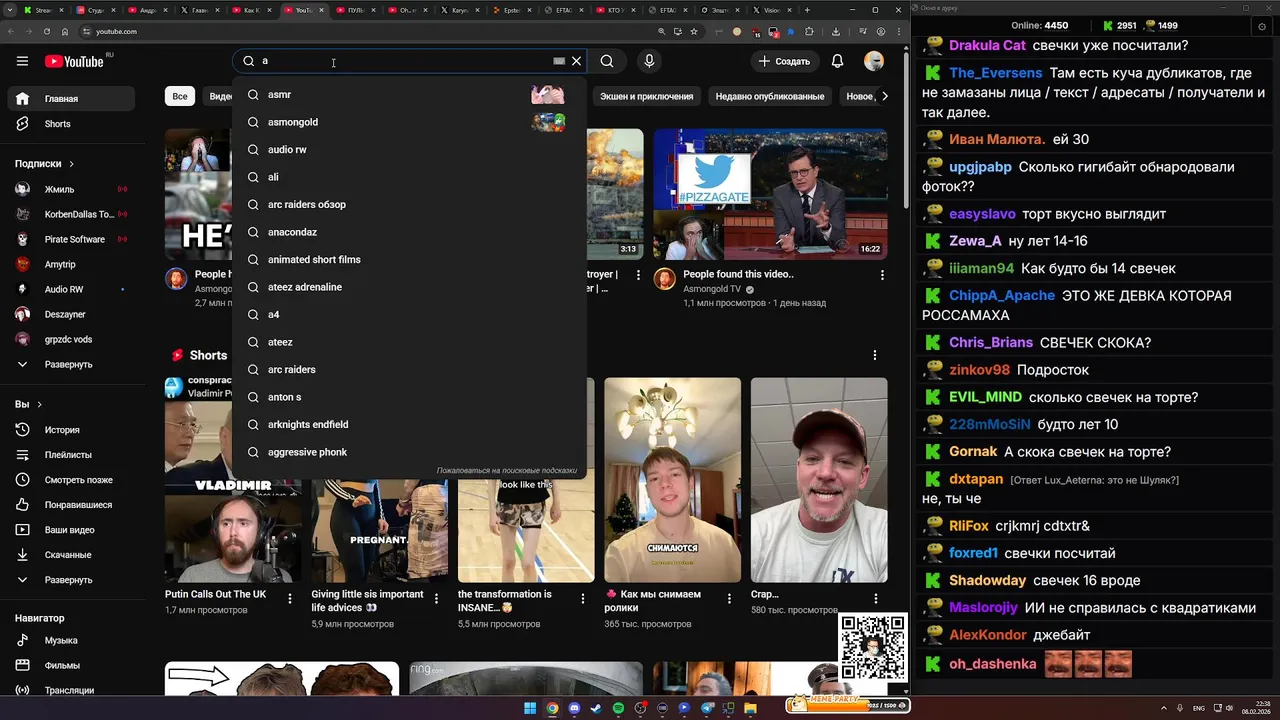Open Фильмы in the Навигатор section
This screenshot has height=720, width=1280.
pos(70,665)
